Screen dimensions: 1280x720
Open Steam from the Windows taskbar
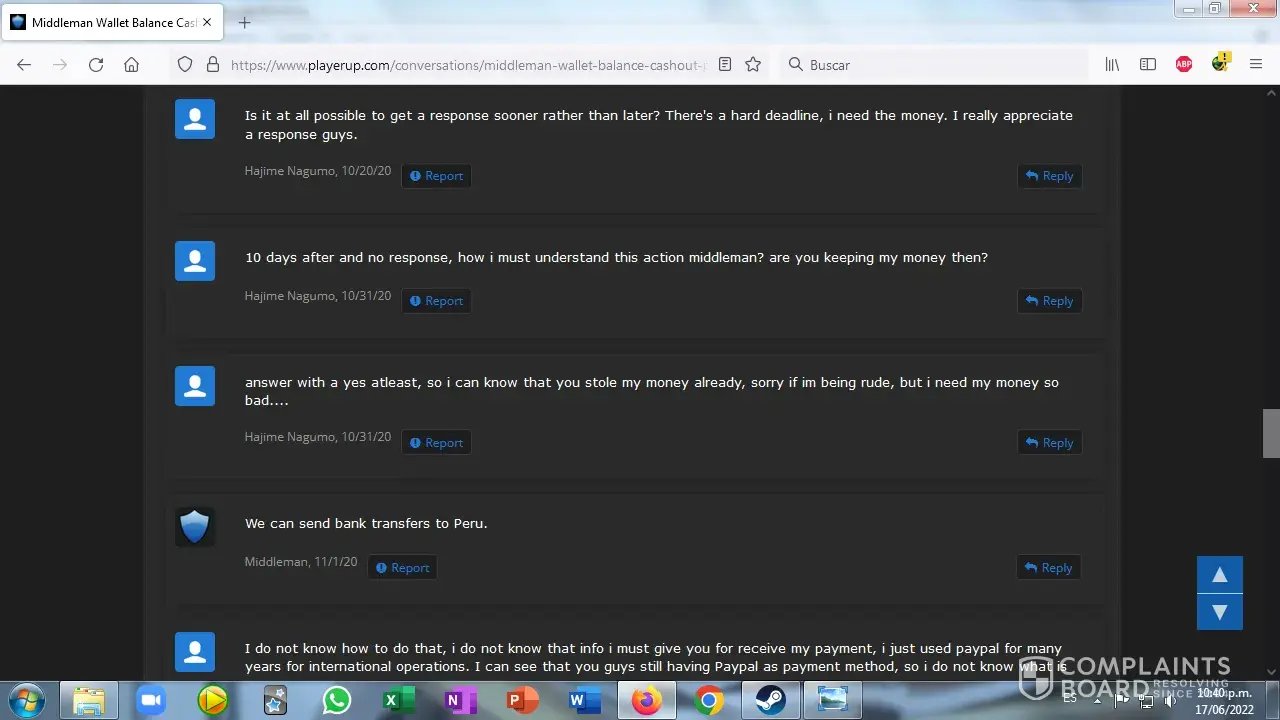pyautogui.click(x=770, y=701)
